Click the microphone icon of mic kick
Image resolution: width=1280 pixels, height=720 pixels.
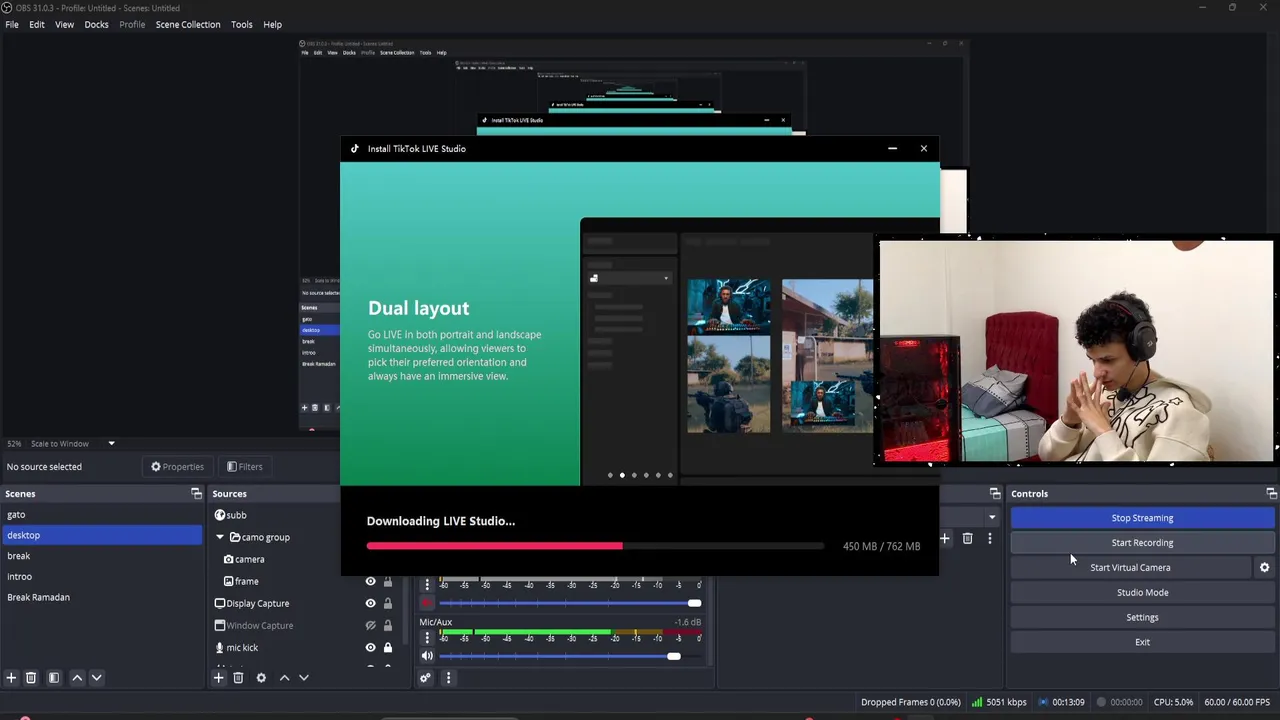click(x=220, y=647)
